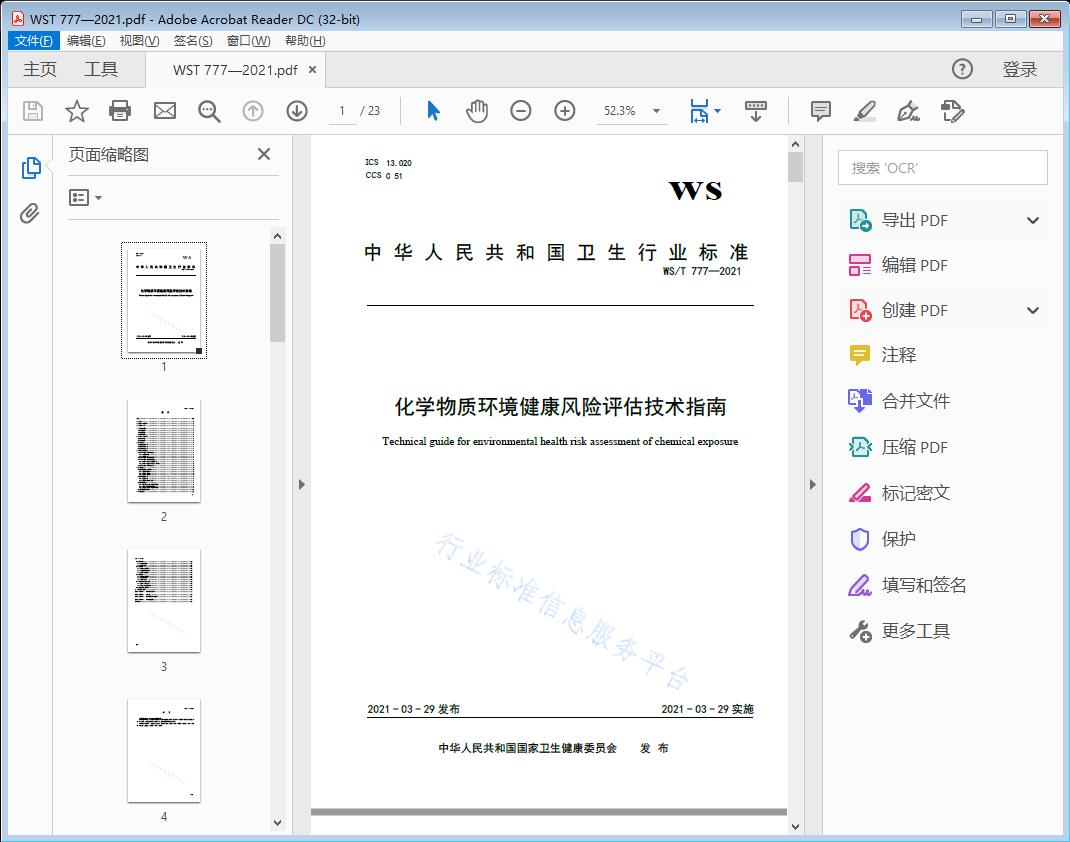Activate the arrow selection tool
Screen dimensions: 1070x842
(433, 111)
